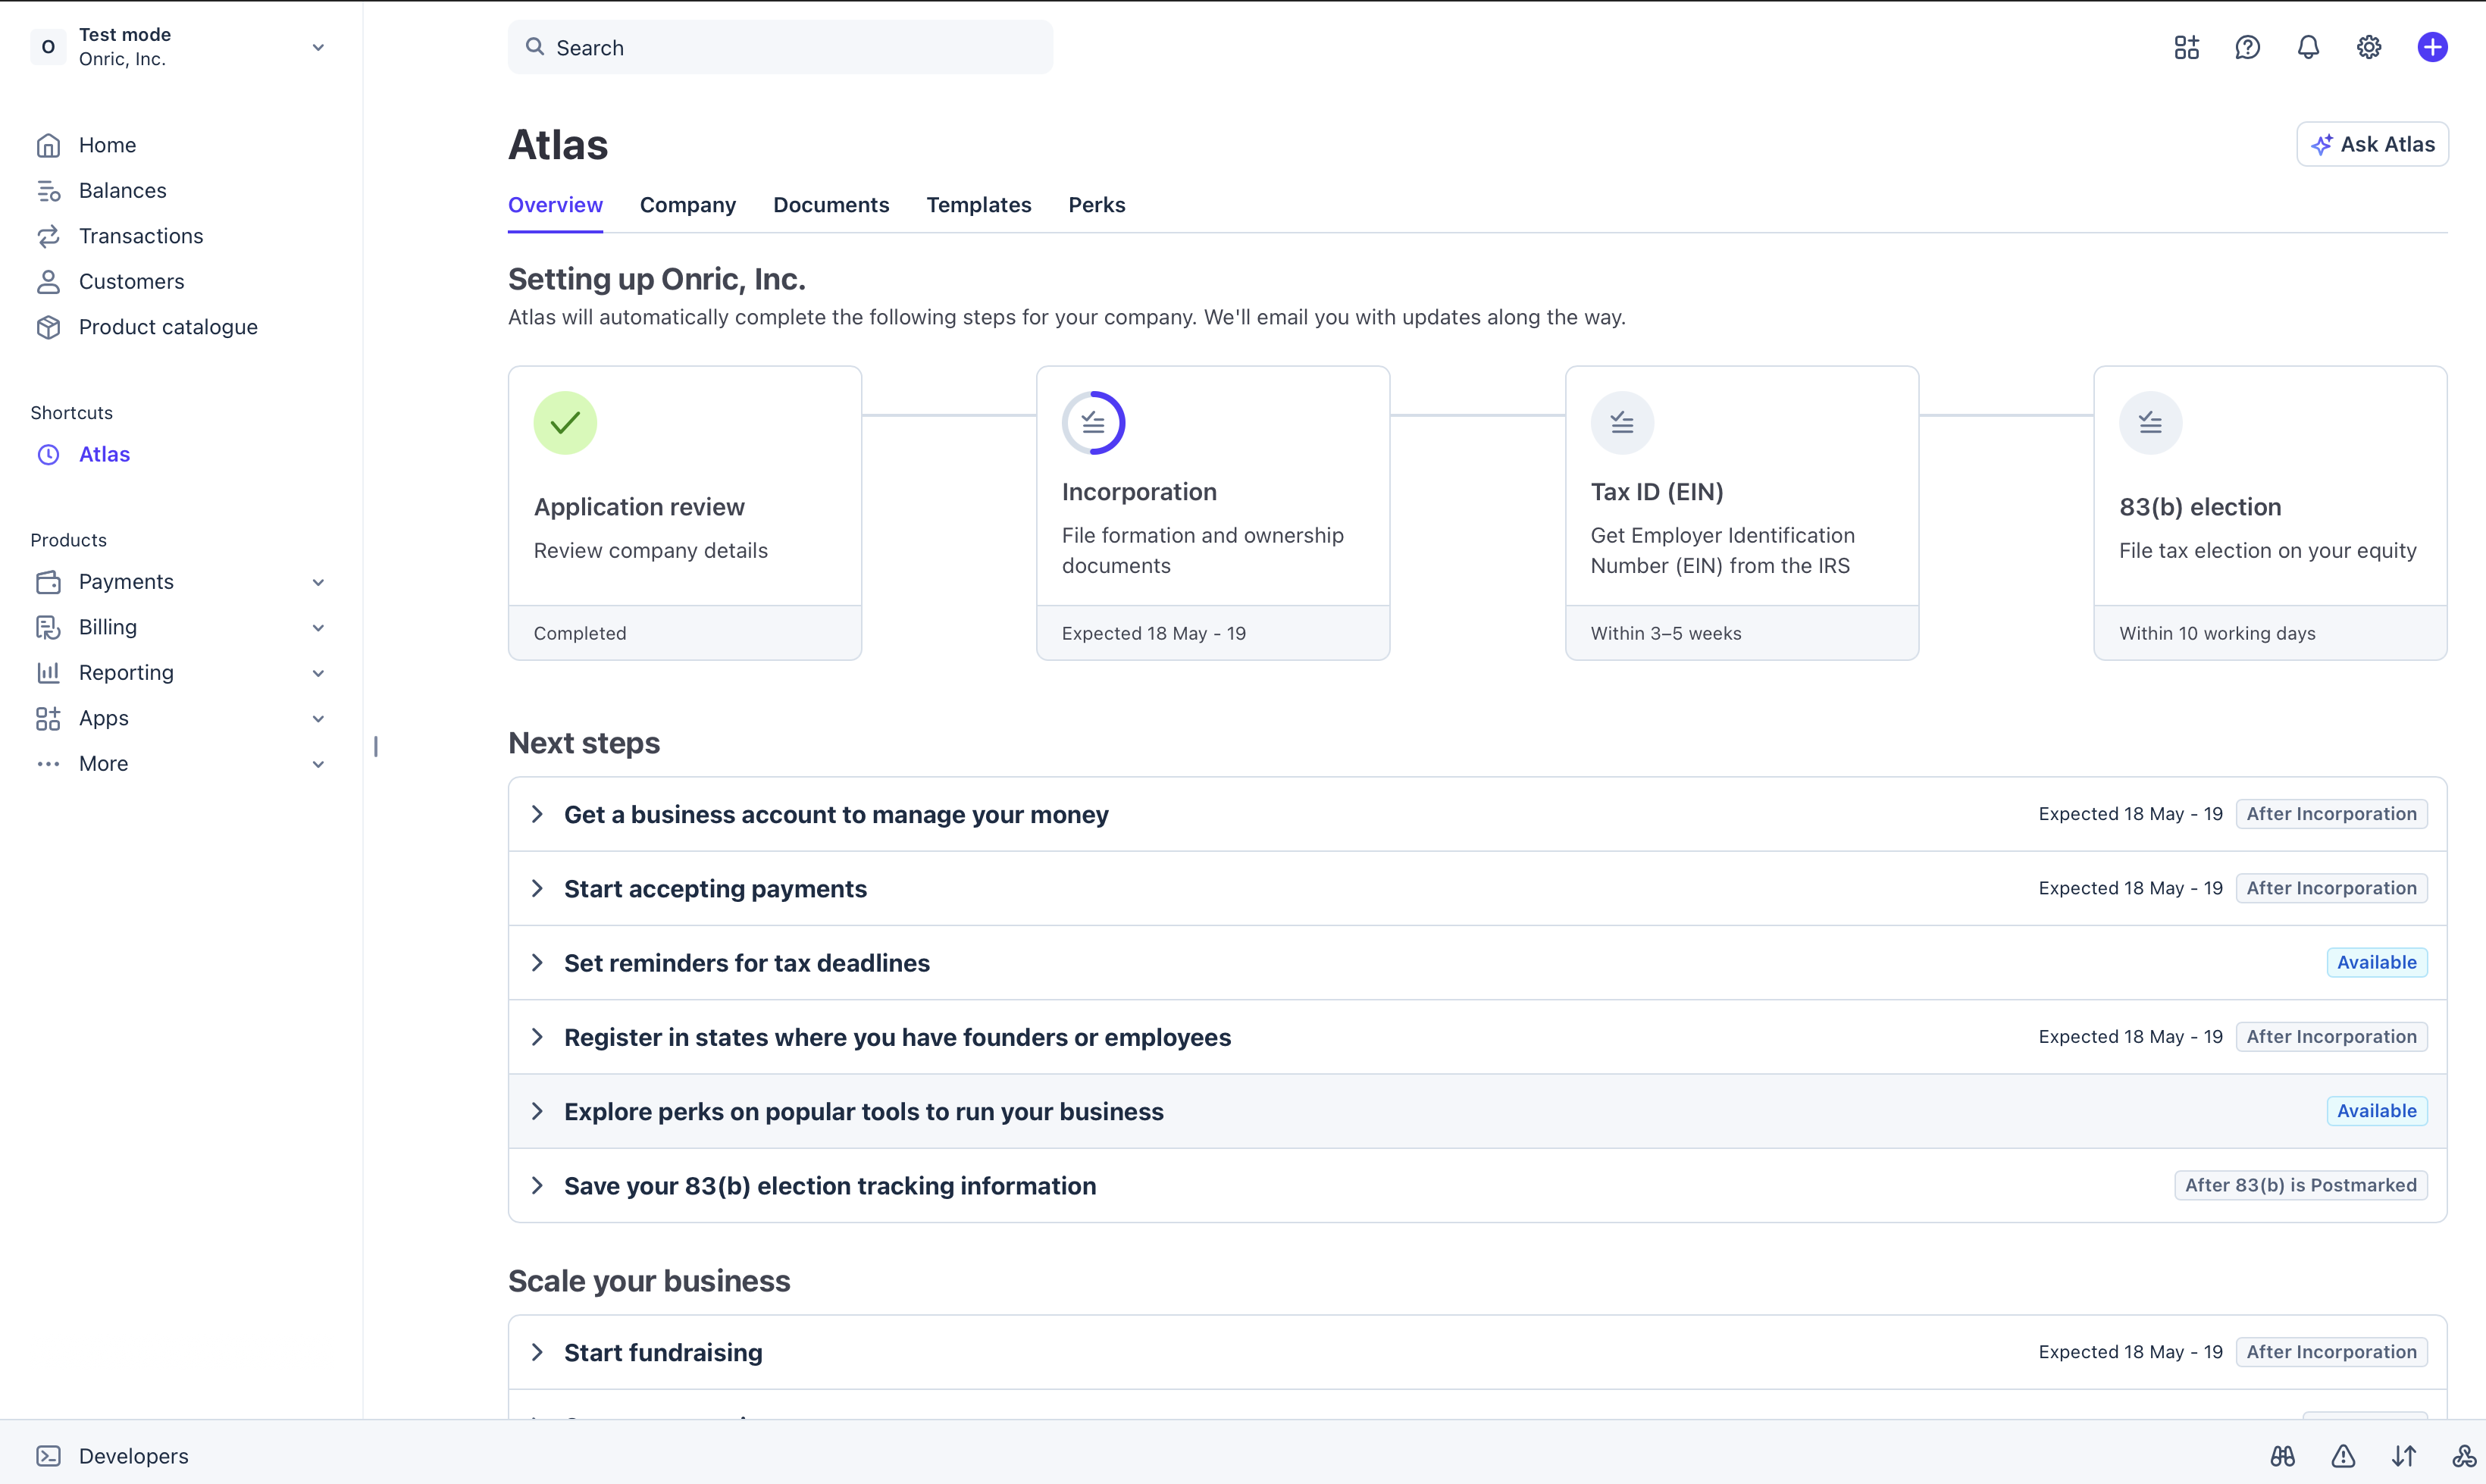The image size is (2486, 1484).
Task: Click the blue plus create button
Action: pyautogui.click(x=2432, y=47)
